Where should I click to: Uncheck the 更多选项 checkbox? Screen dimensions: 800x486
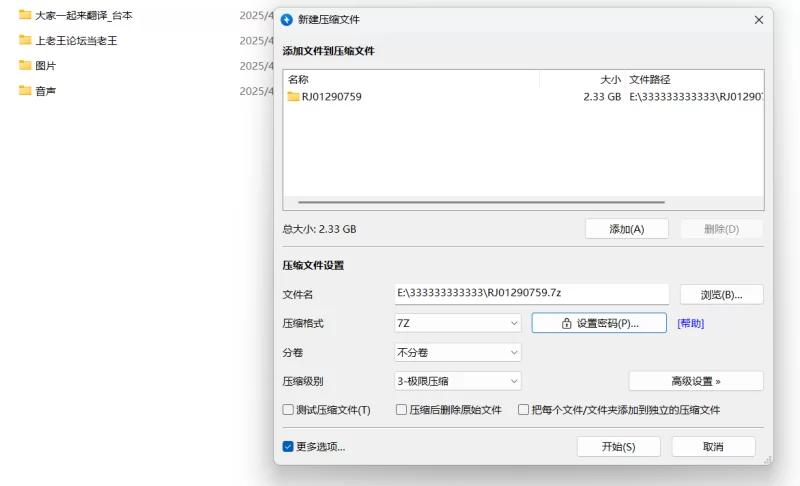pos(289,447)
